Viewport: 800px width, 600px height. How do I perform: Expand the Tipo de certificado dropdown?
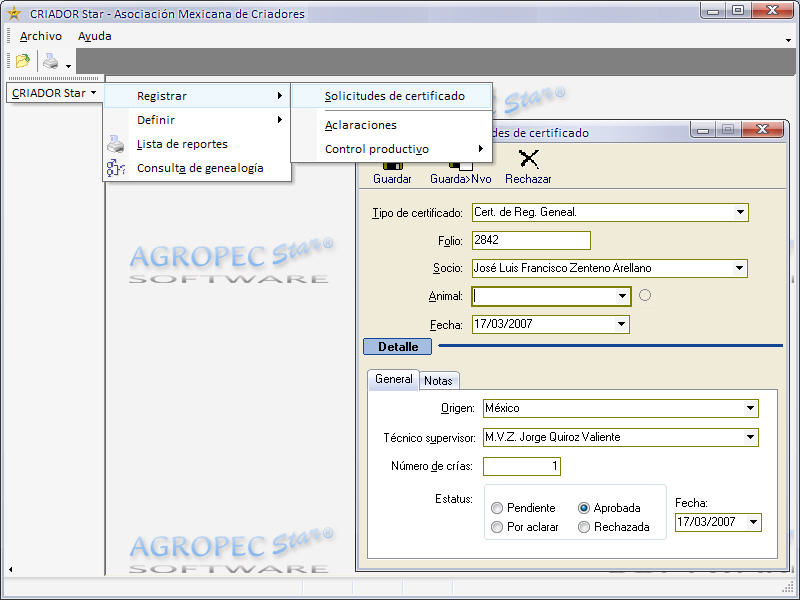740,212
